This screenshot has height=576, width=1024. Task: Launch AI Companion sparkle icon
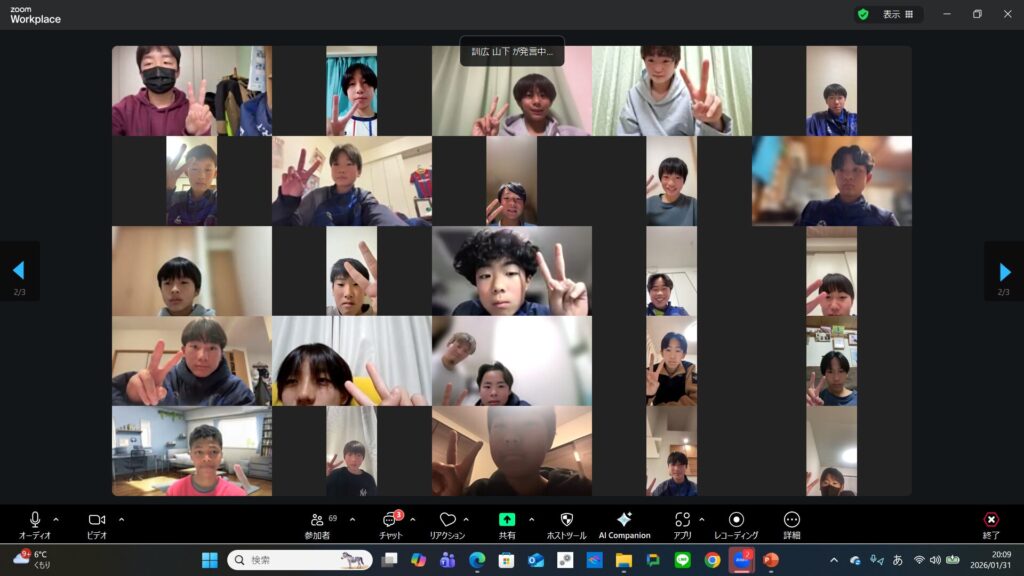click(x=624, y=520)
